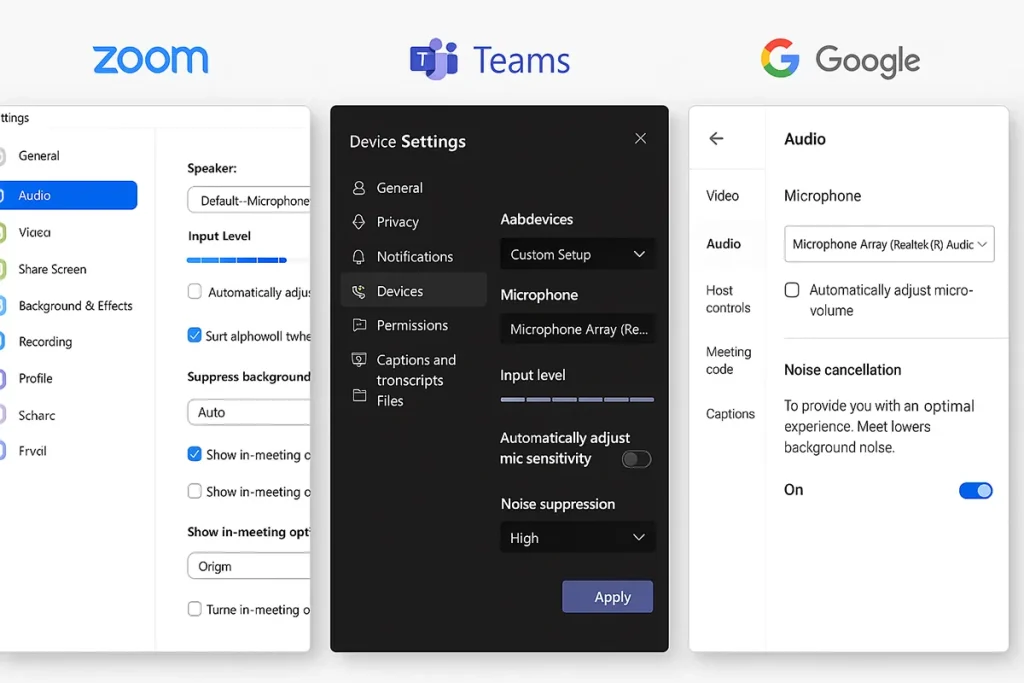The width and height of the screenshot is (1024, 683).
Task: Open the Origm dropdown in Zoom
Action: coord(249,566)
